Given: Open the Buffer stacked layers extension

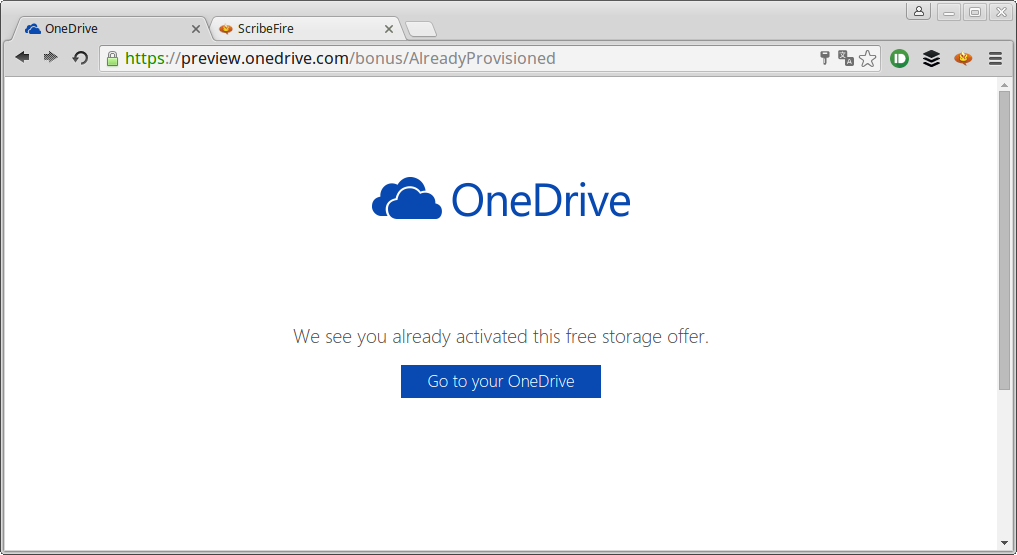Looking at the screenshot, I should click(x=931, y=58).
